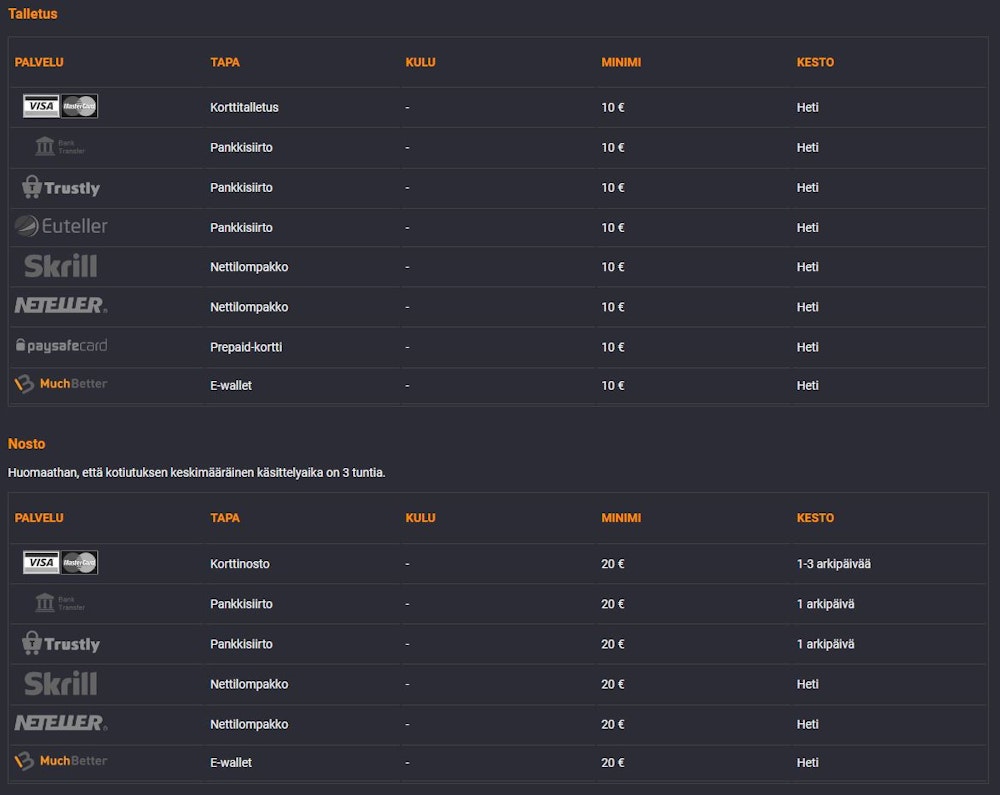Click the Nosto section heading
The image size is (1000, 795).
[x=26, y=443]
